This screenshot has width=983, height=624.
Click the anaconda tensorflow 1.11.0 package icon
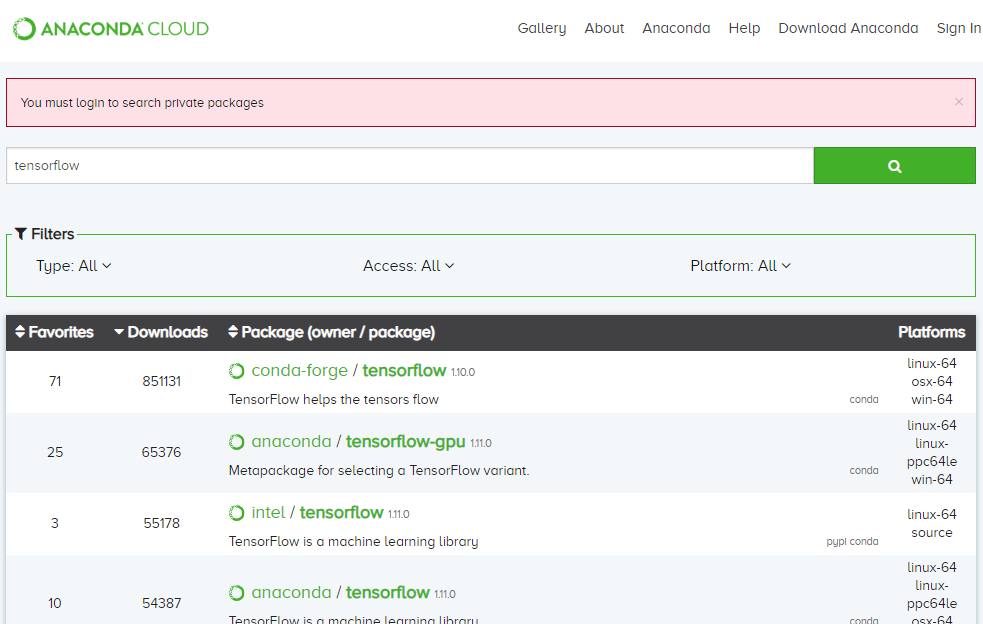click(236, 593)
